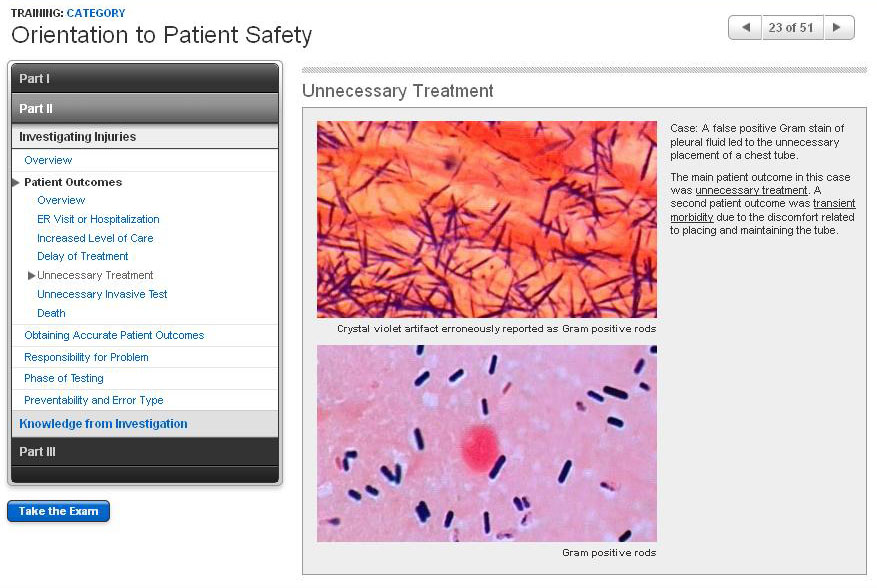The image size is (877, 588).
Task: Open the Investigating Injuries heading
Action: click(x=78, y=137)
